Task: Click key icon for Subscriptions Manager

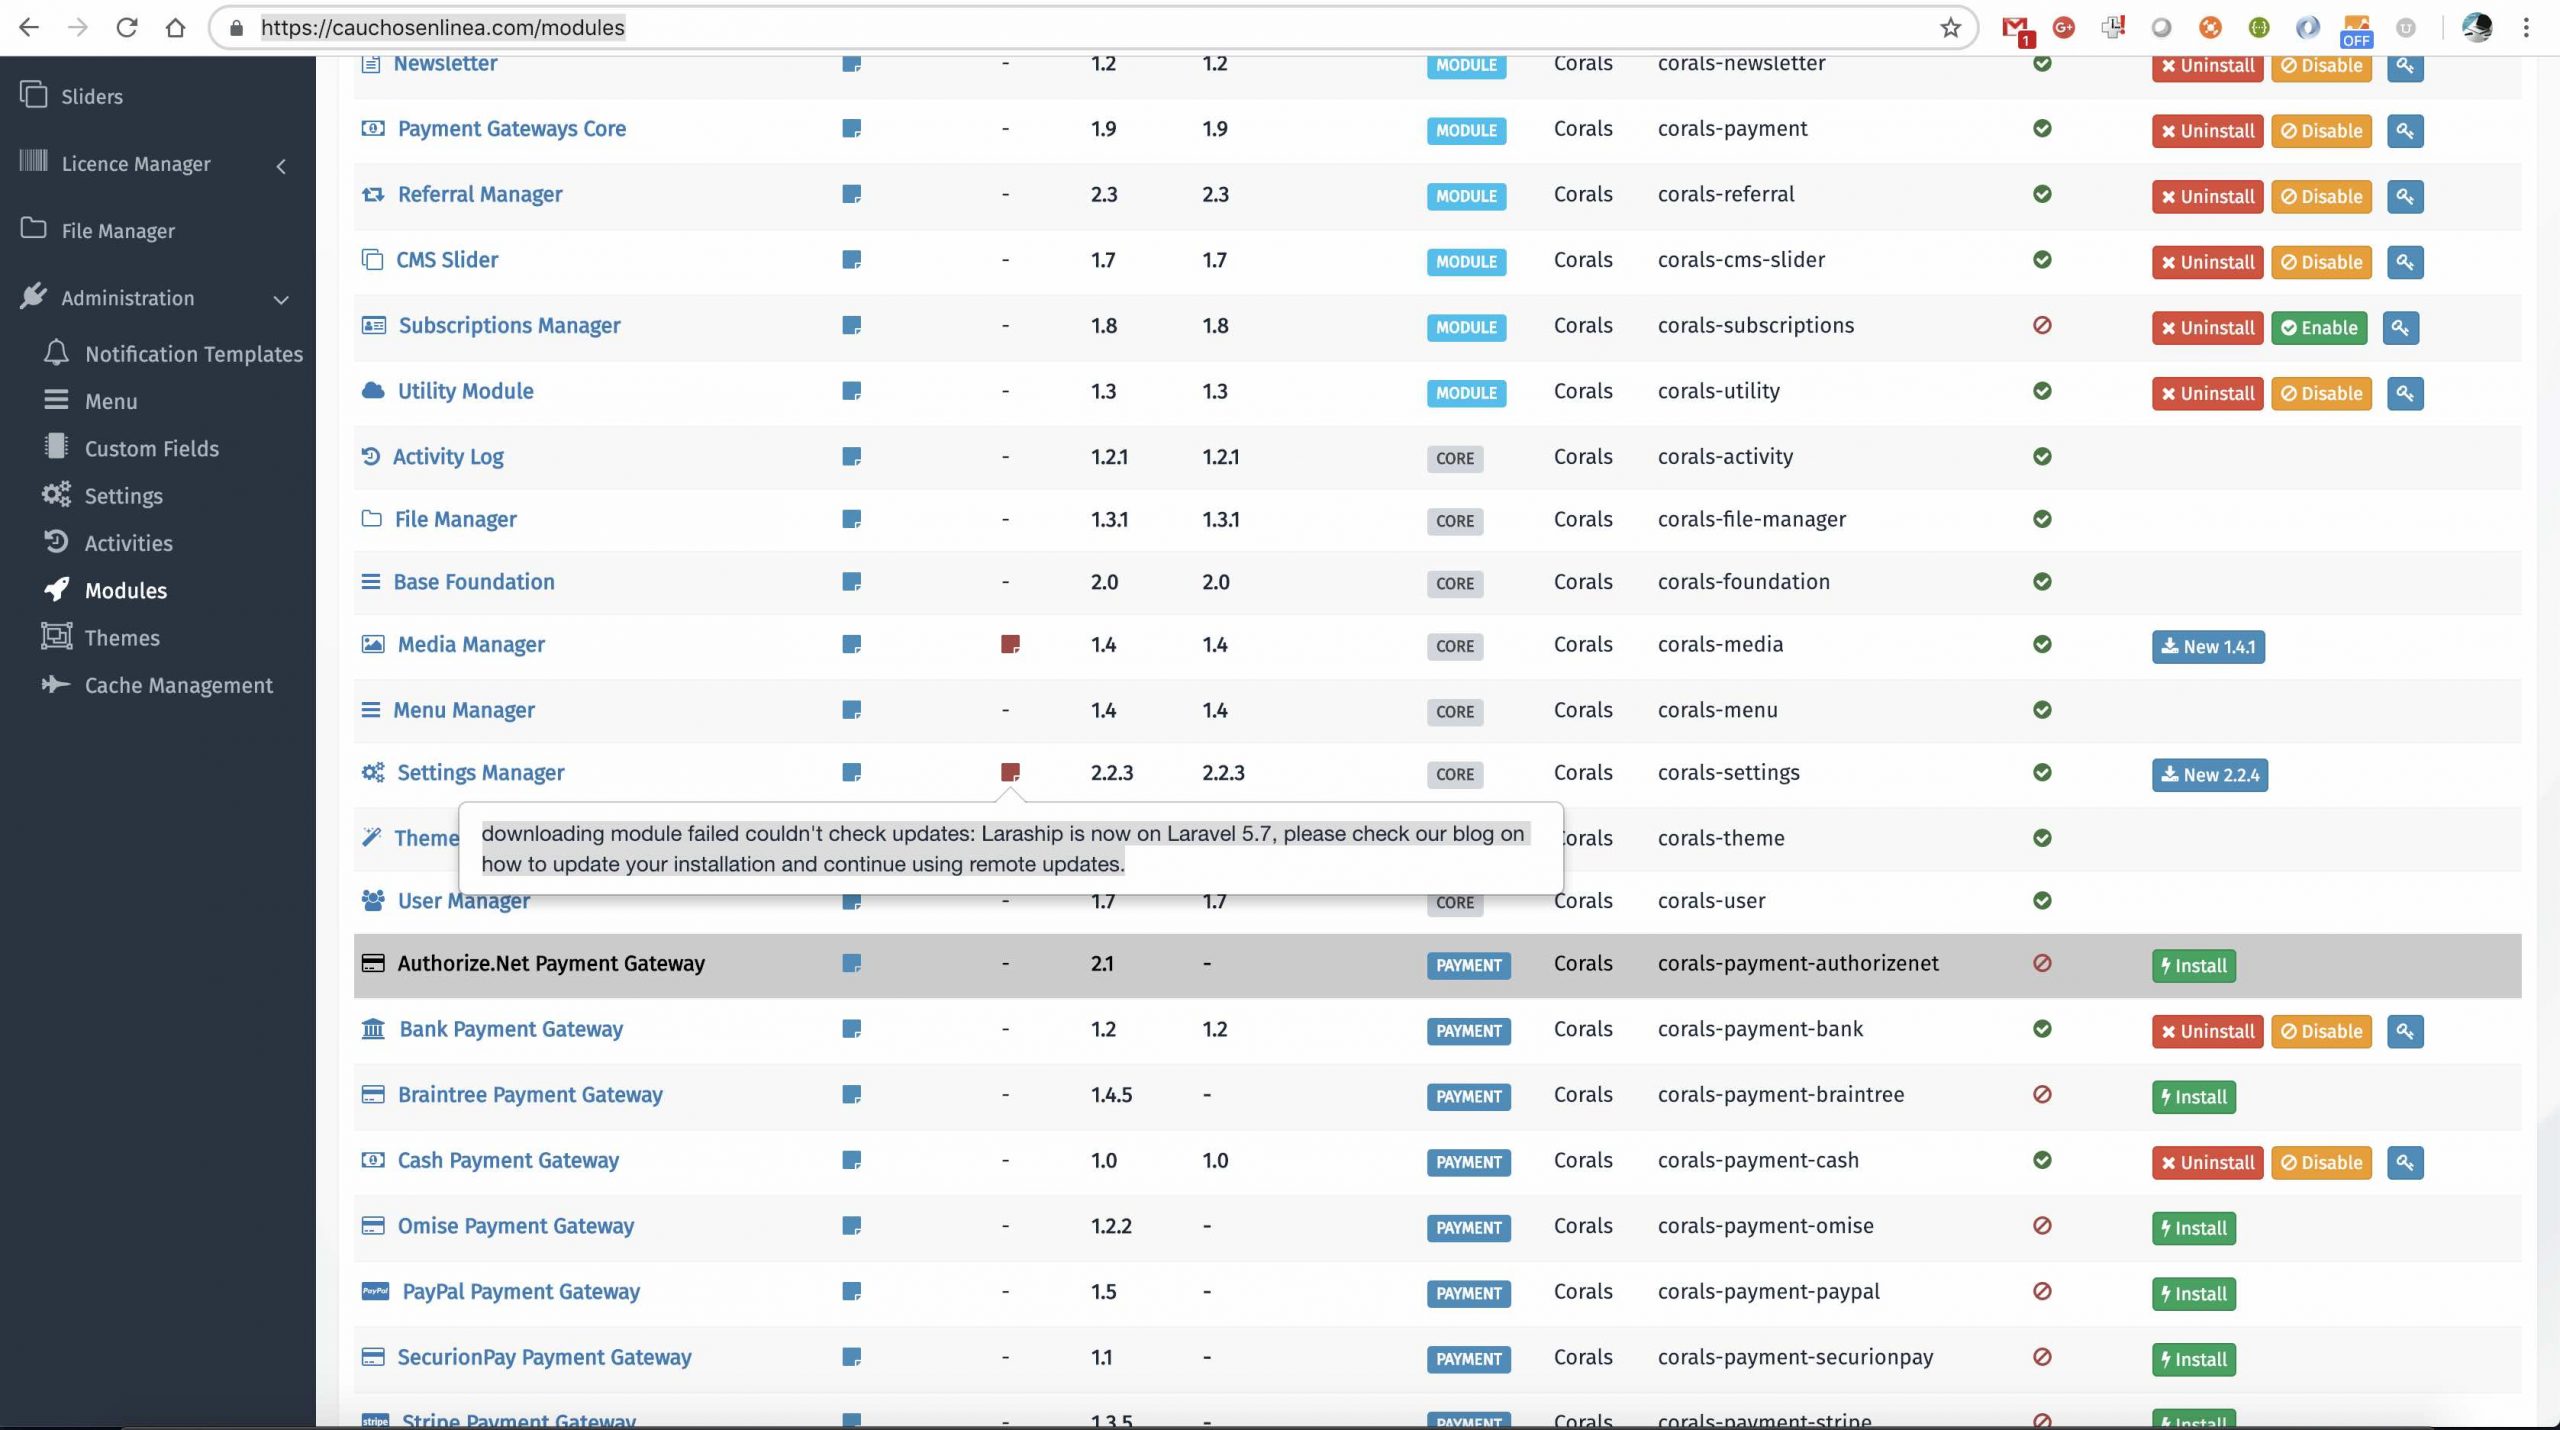Action: pyautogui.click(x=2400, y=328)
